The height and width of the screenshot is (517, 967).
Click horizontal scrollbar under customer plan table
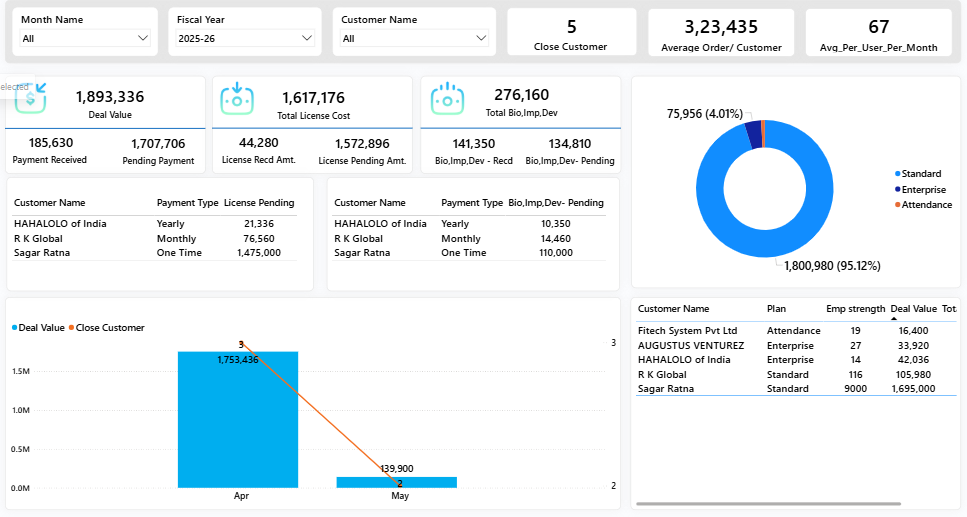point(768,504)
